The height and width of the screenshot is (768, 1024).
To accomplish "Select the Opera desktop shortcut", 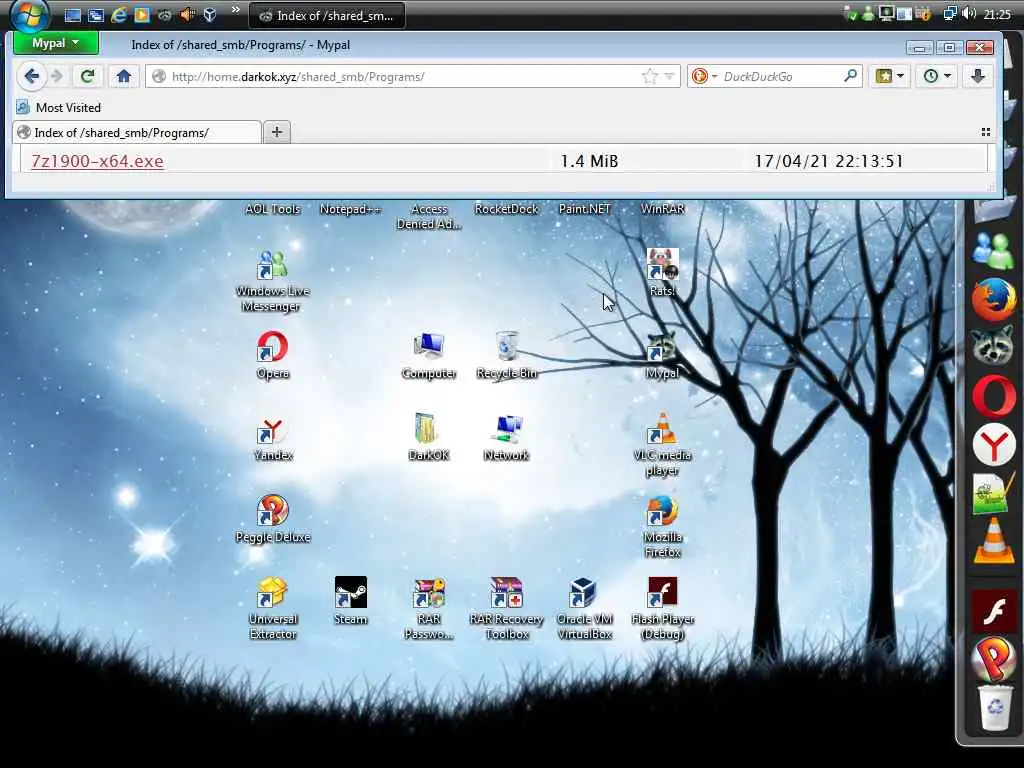I will click(272, 355).
